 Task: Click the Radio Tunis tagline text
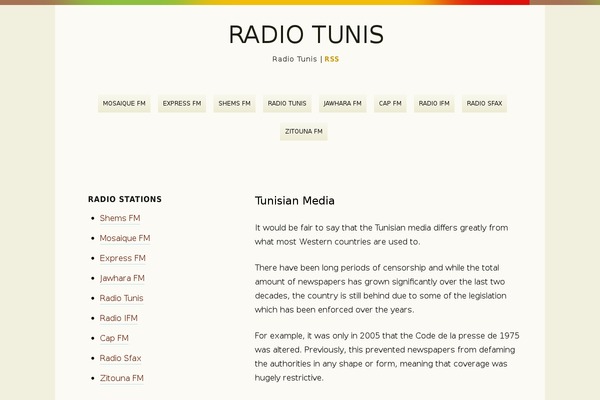tap(295, 59)
